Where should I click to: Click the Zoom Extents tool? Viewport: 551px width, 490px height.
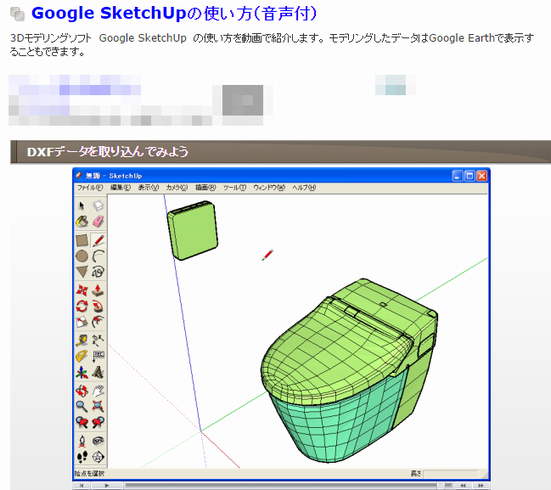(98, 406)
